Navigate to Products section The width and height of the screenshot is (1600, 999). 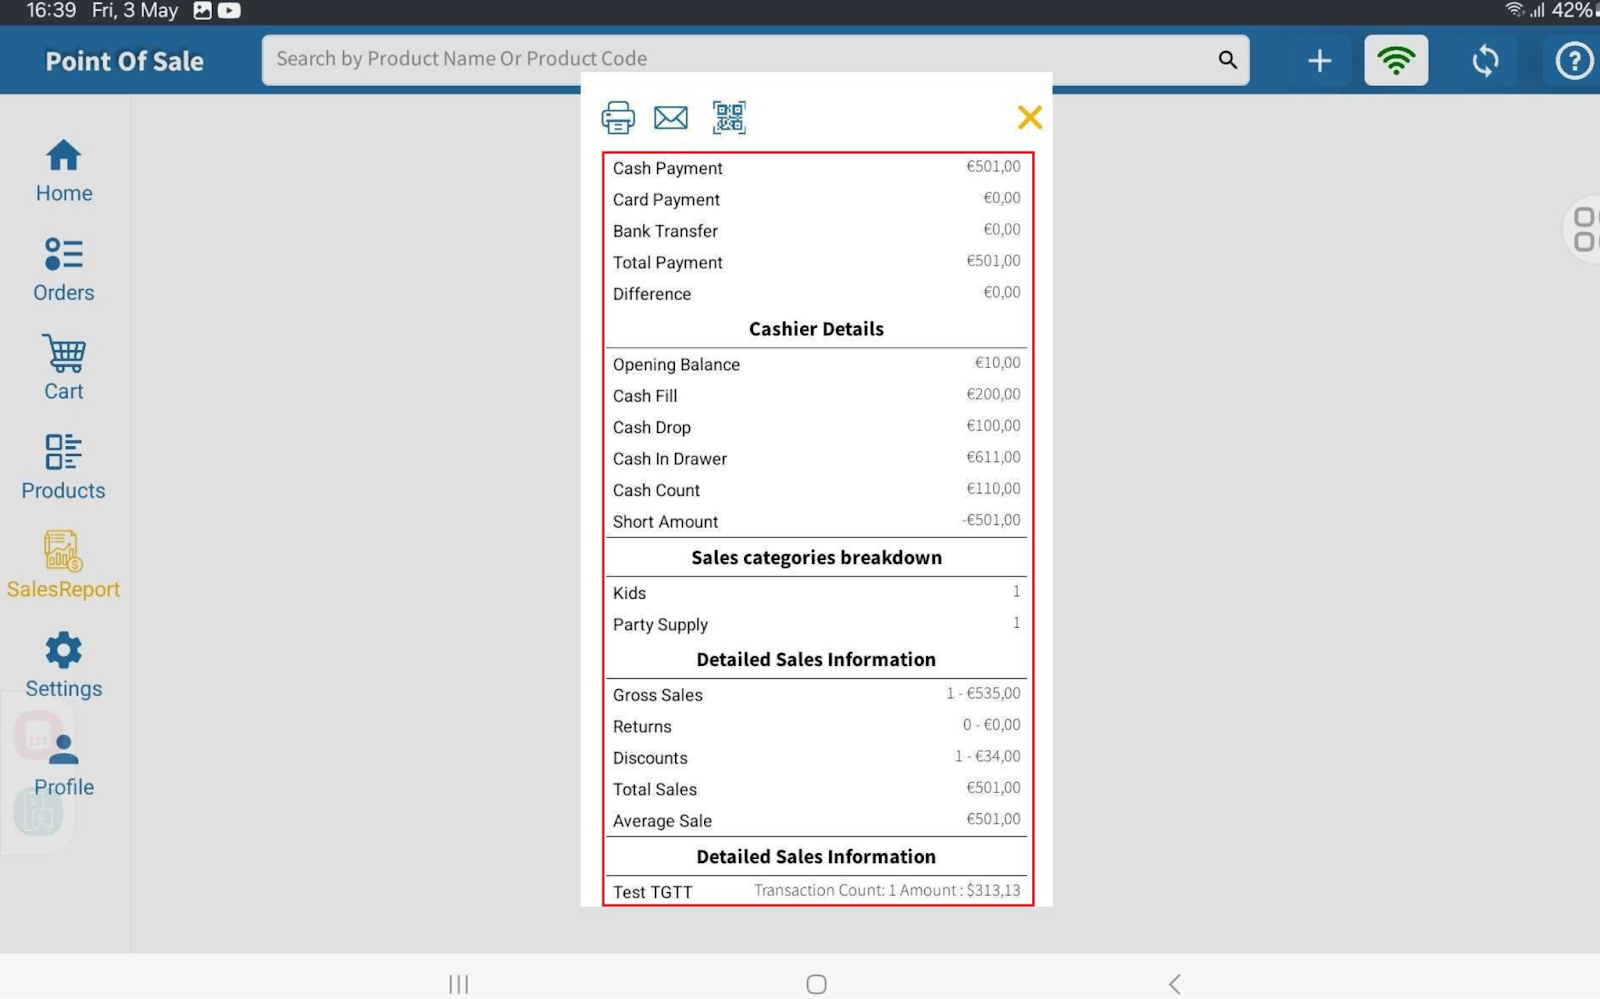64,468
